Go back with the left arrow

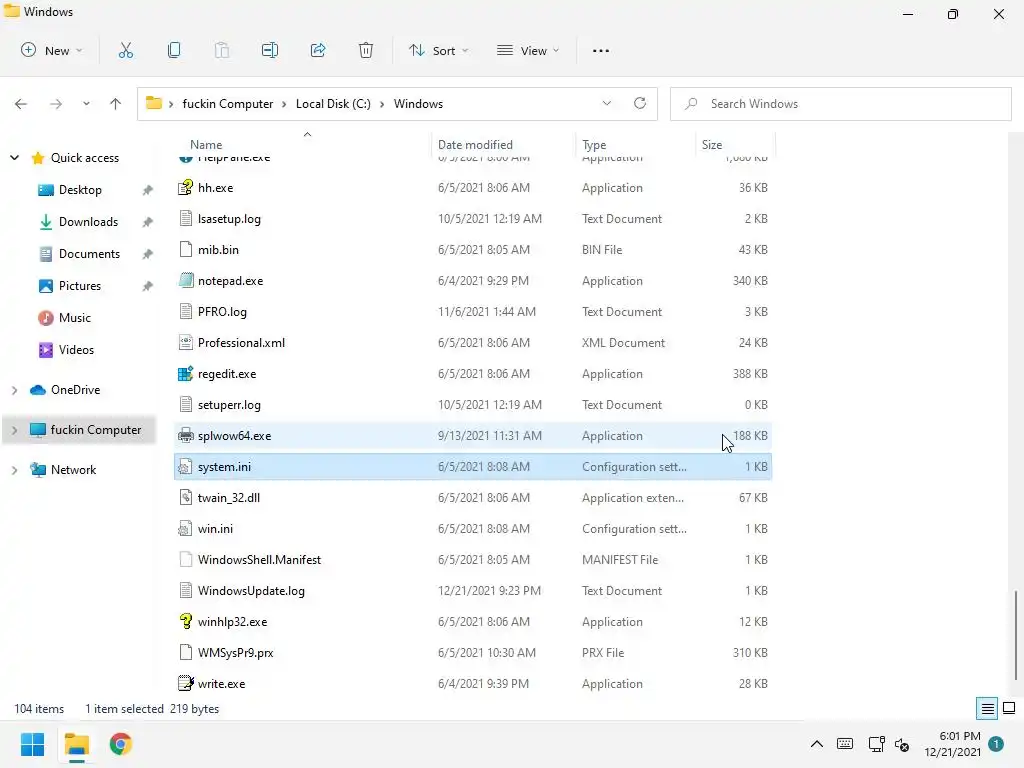(21, 104)
